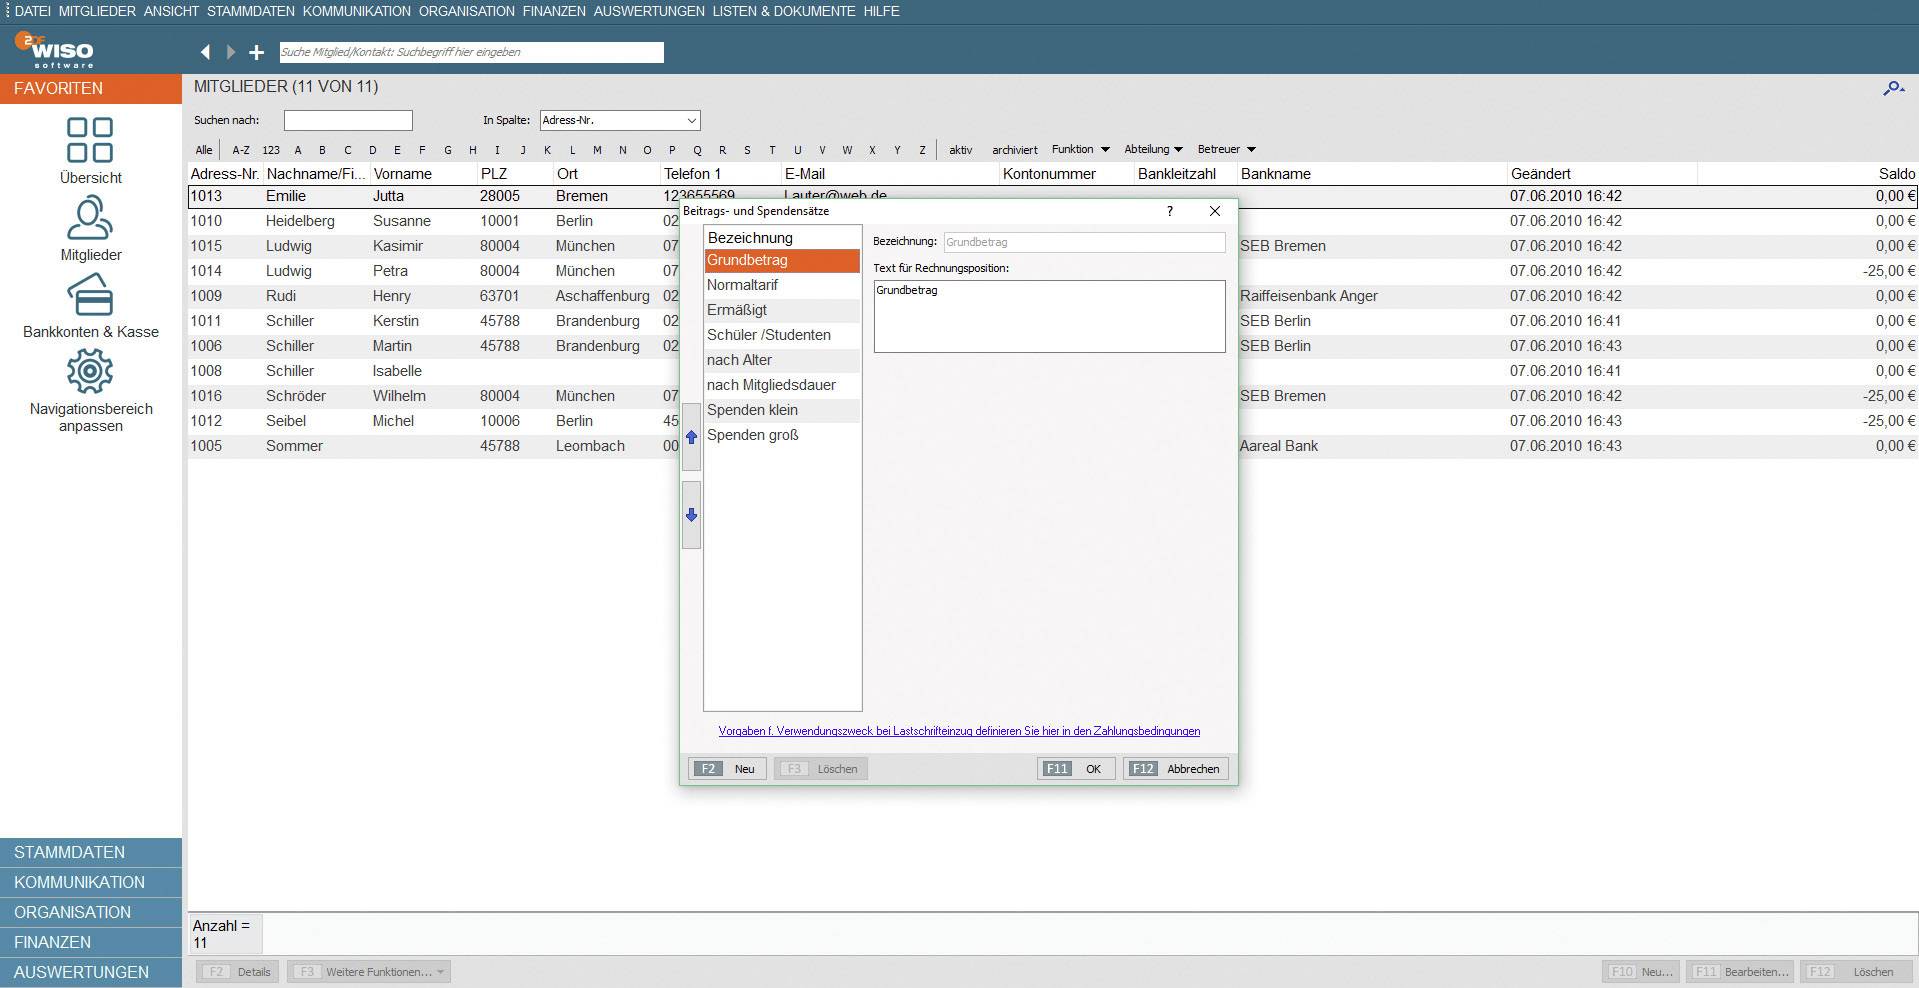Open the KOMMUNIKATION menu
The width and height of the screenshot is (1919, 988).
[358, 12]
